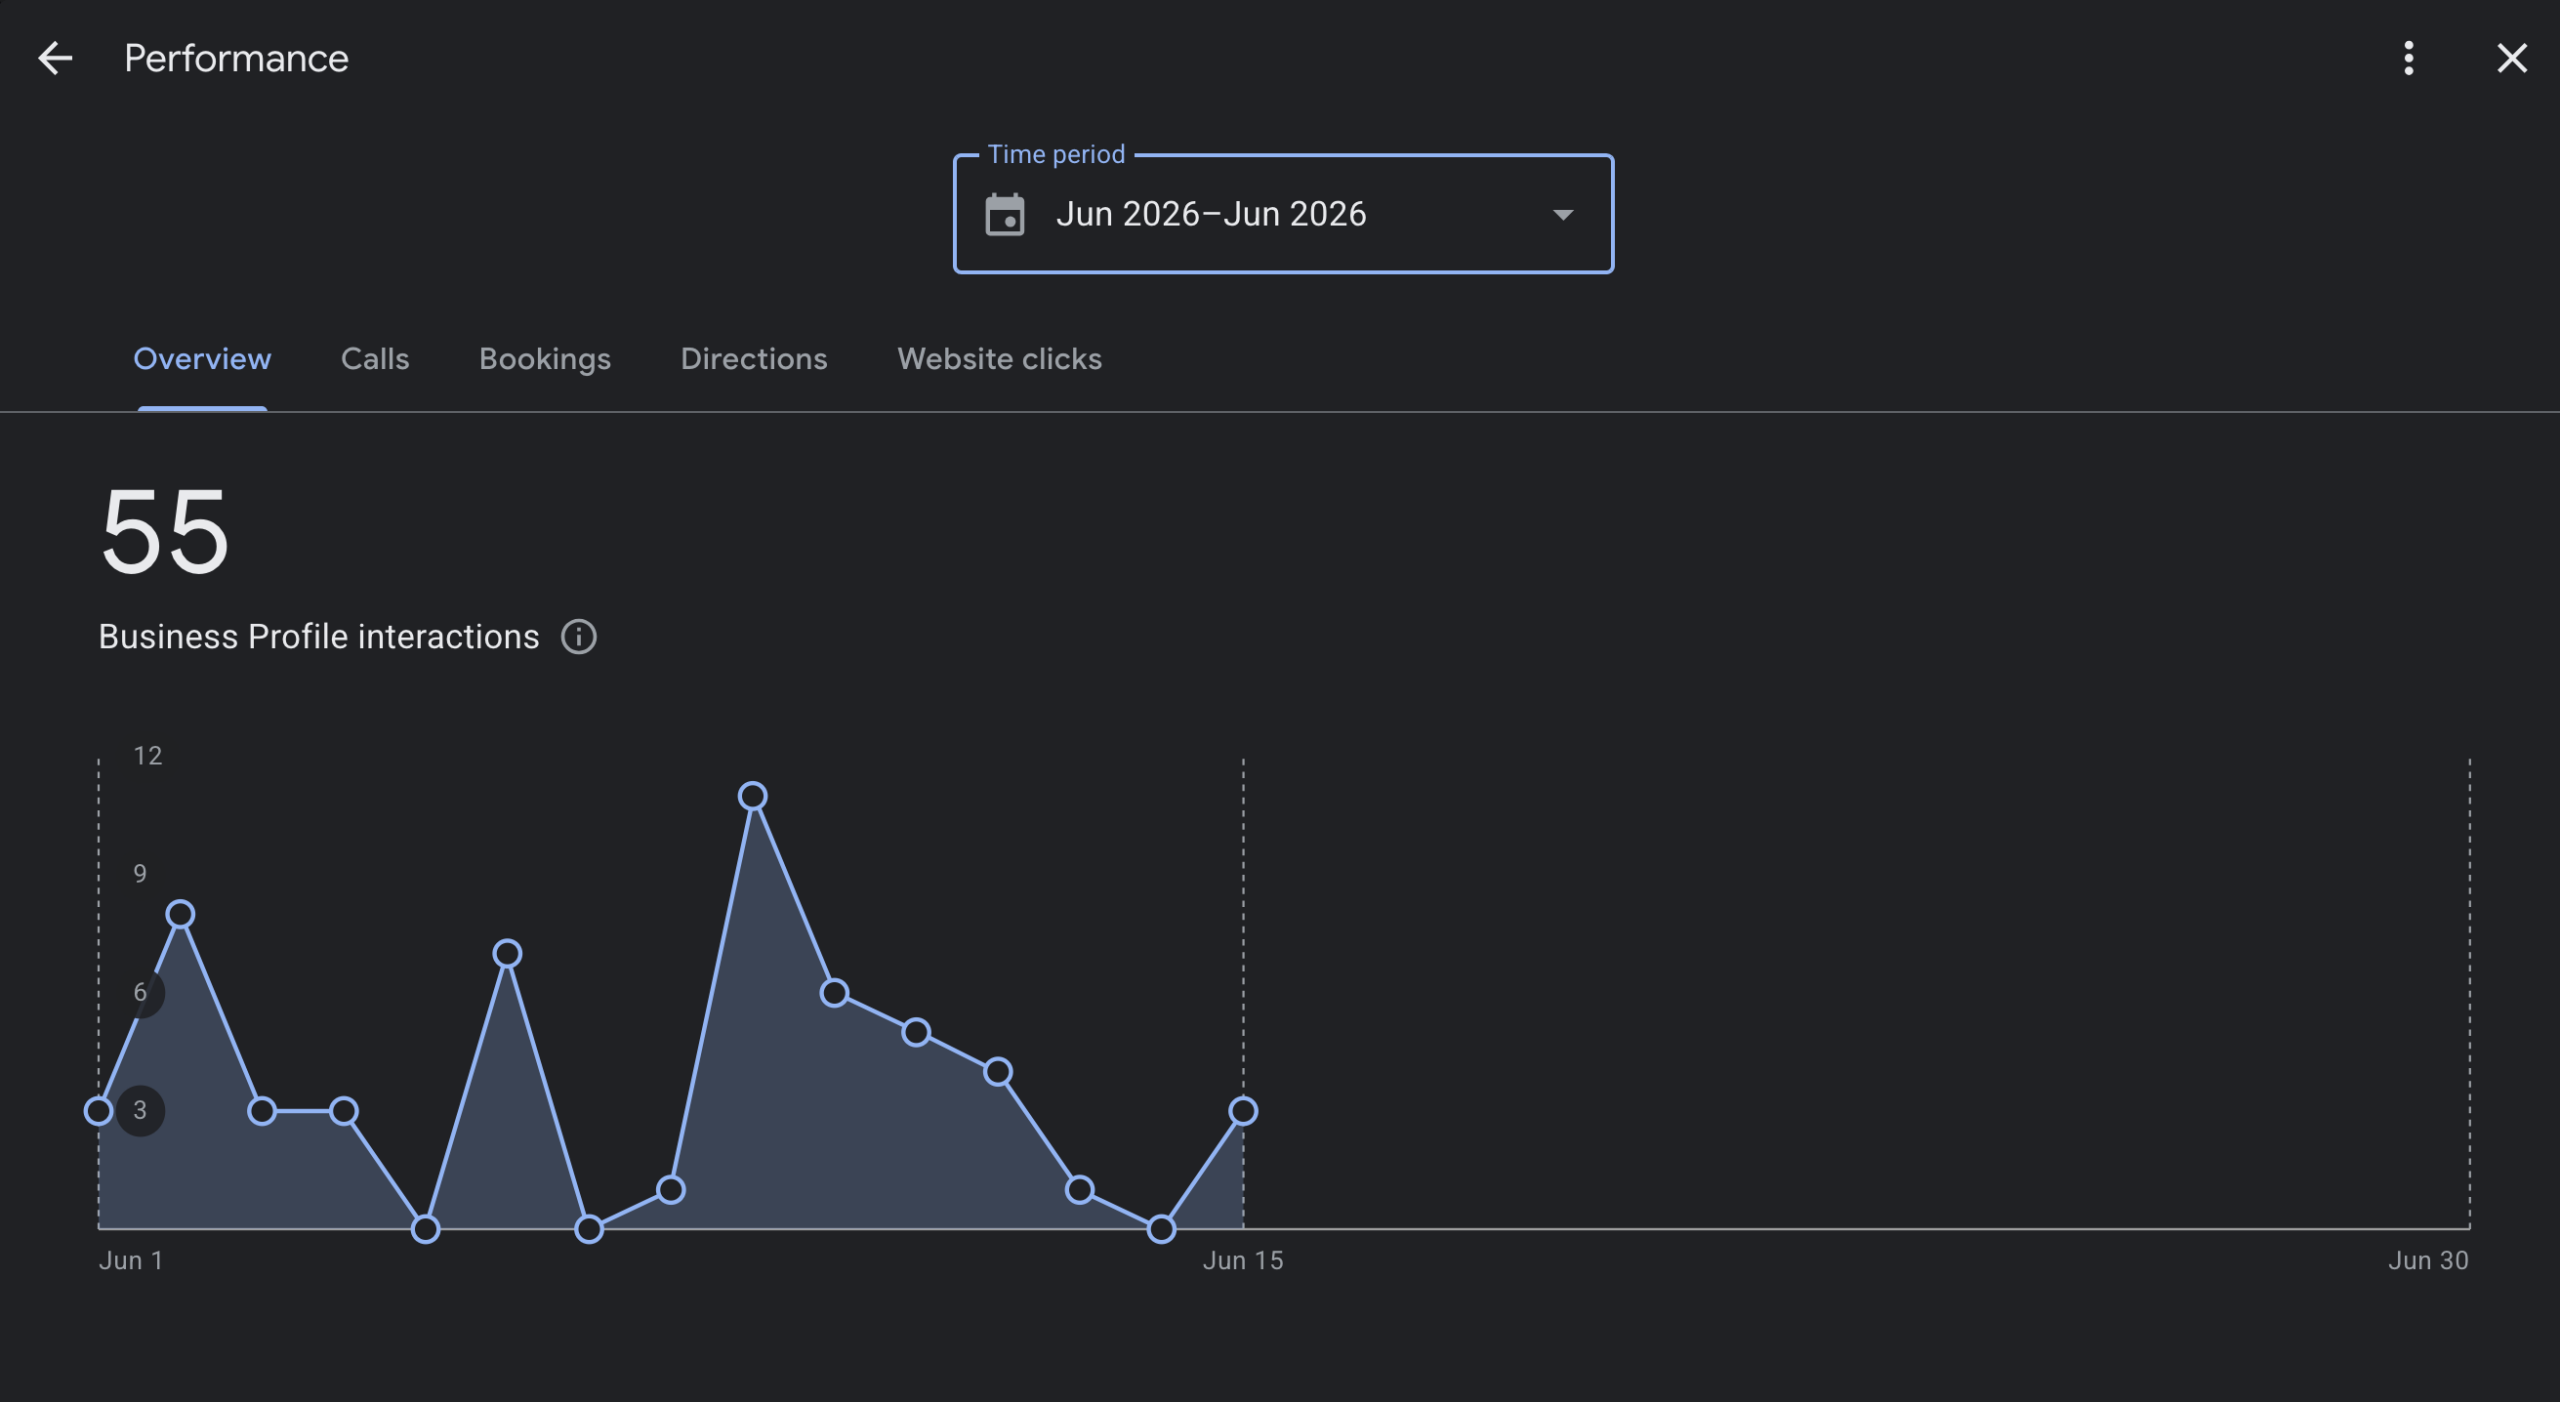This screenshot has width=2560, height=1402.
Task: Open the Website clicks tab
Action: point(1000,359)
